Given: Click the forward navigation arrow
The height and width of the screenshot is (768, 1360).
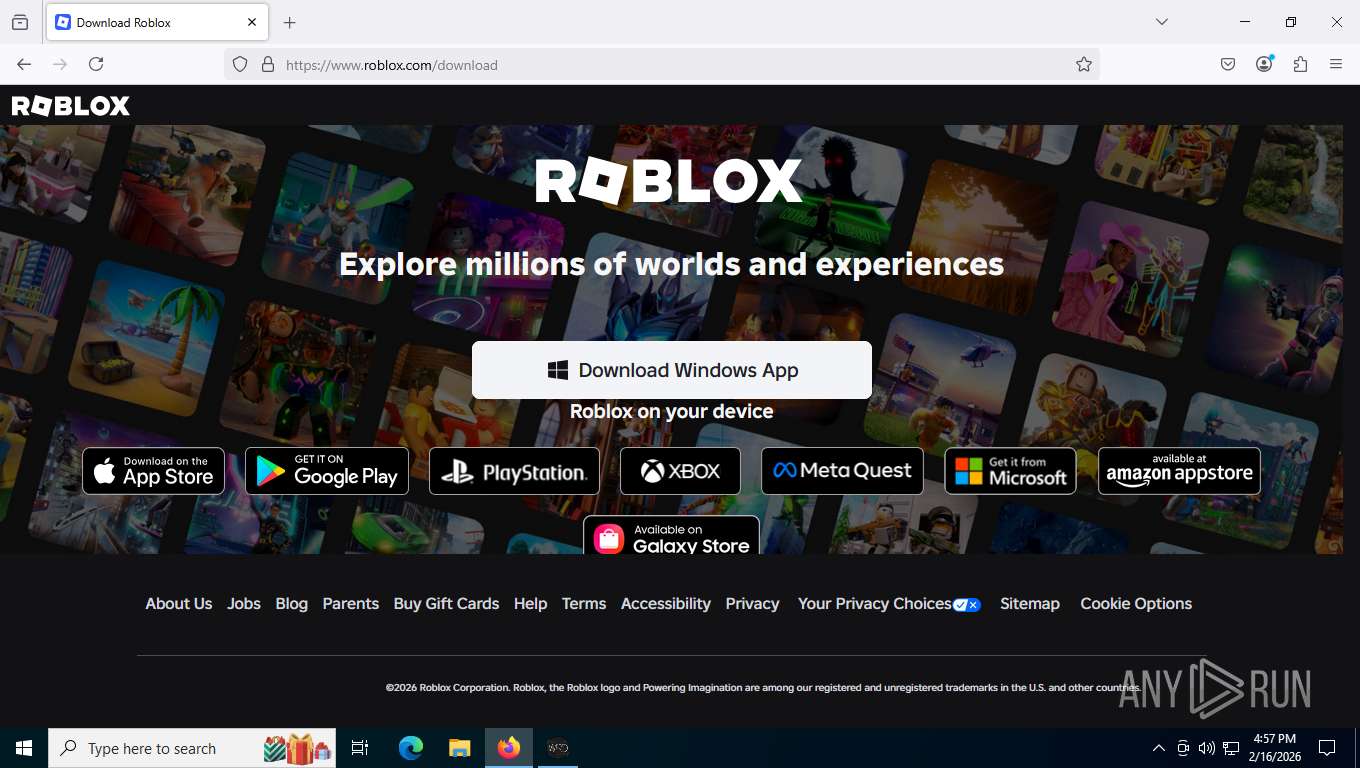Looking at the screenshot, I should tap(60, 64).
